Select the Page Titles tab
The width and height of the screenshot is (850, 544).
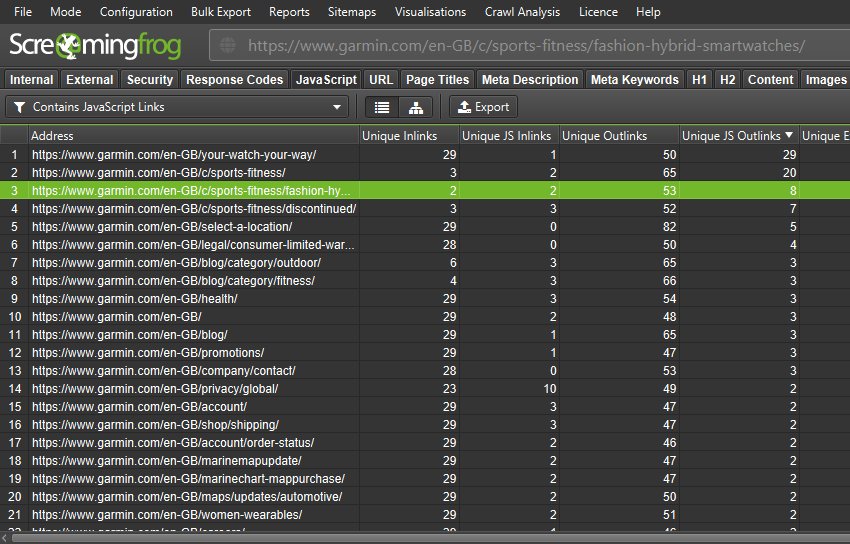click(437, 80)
